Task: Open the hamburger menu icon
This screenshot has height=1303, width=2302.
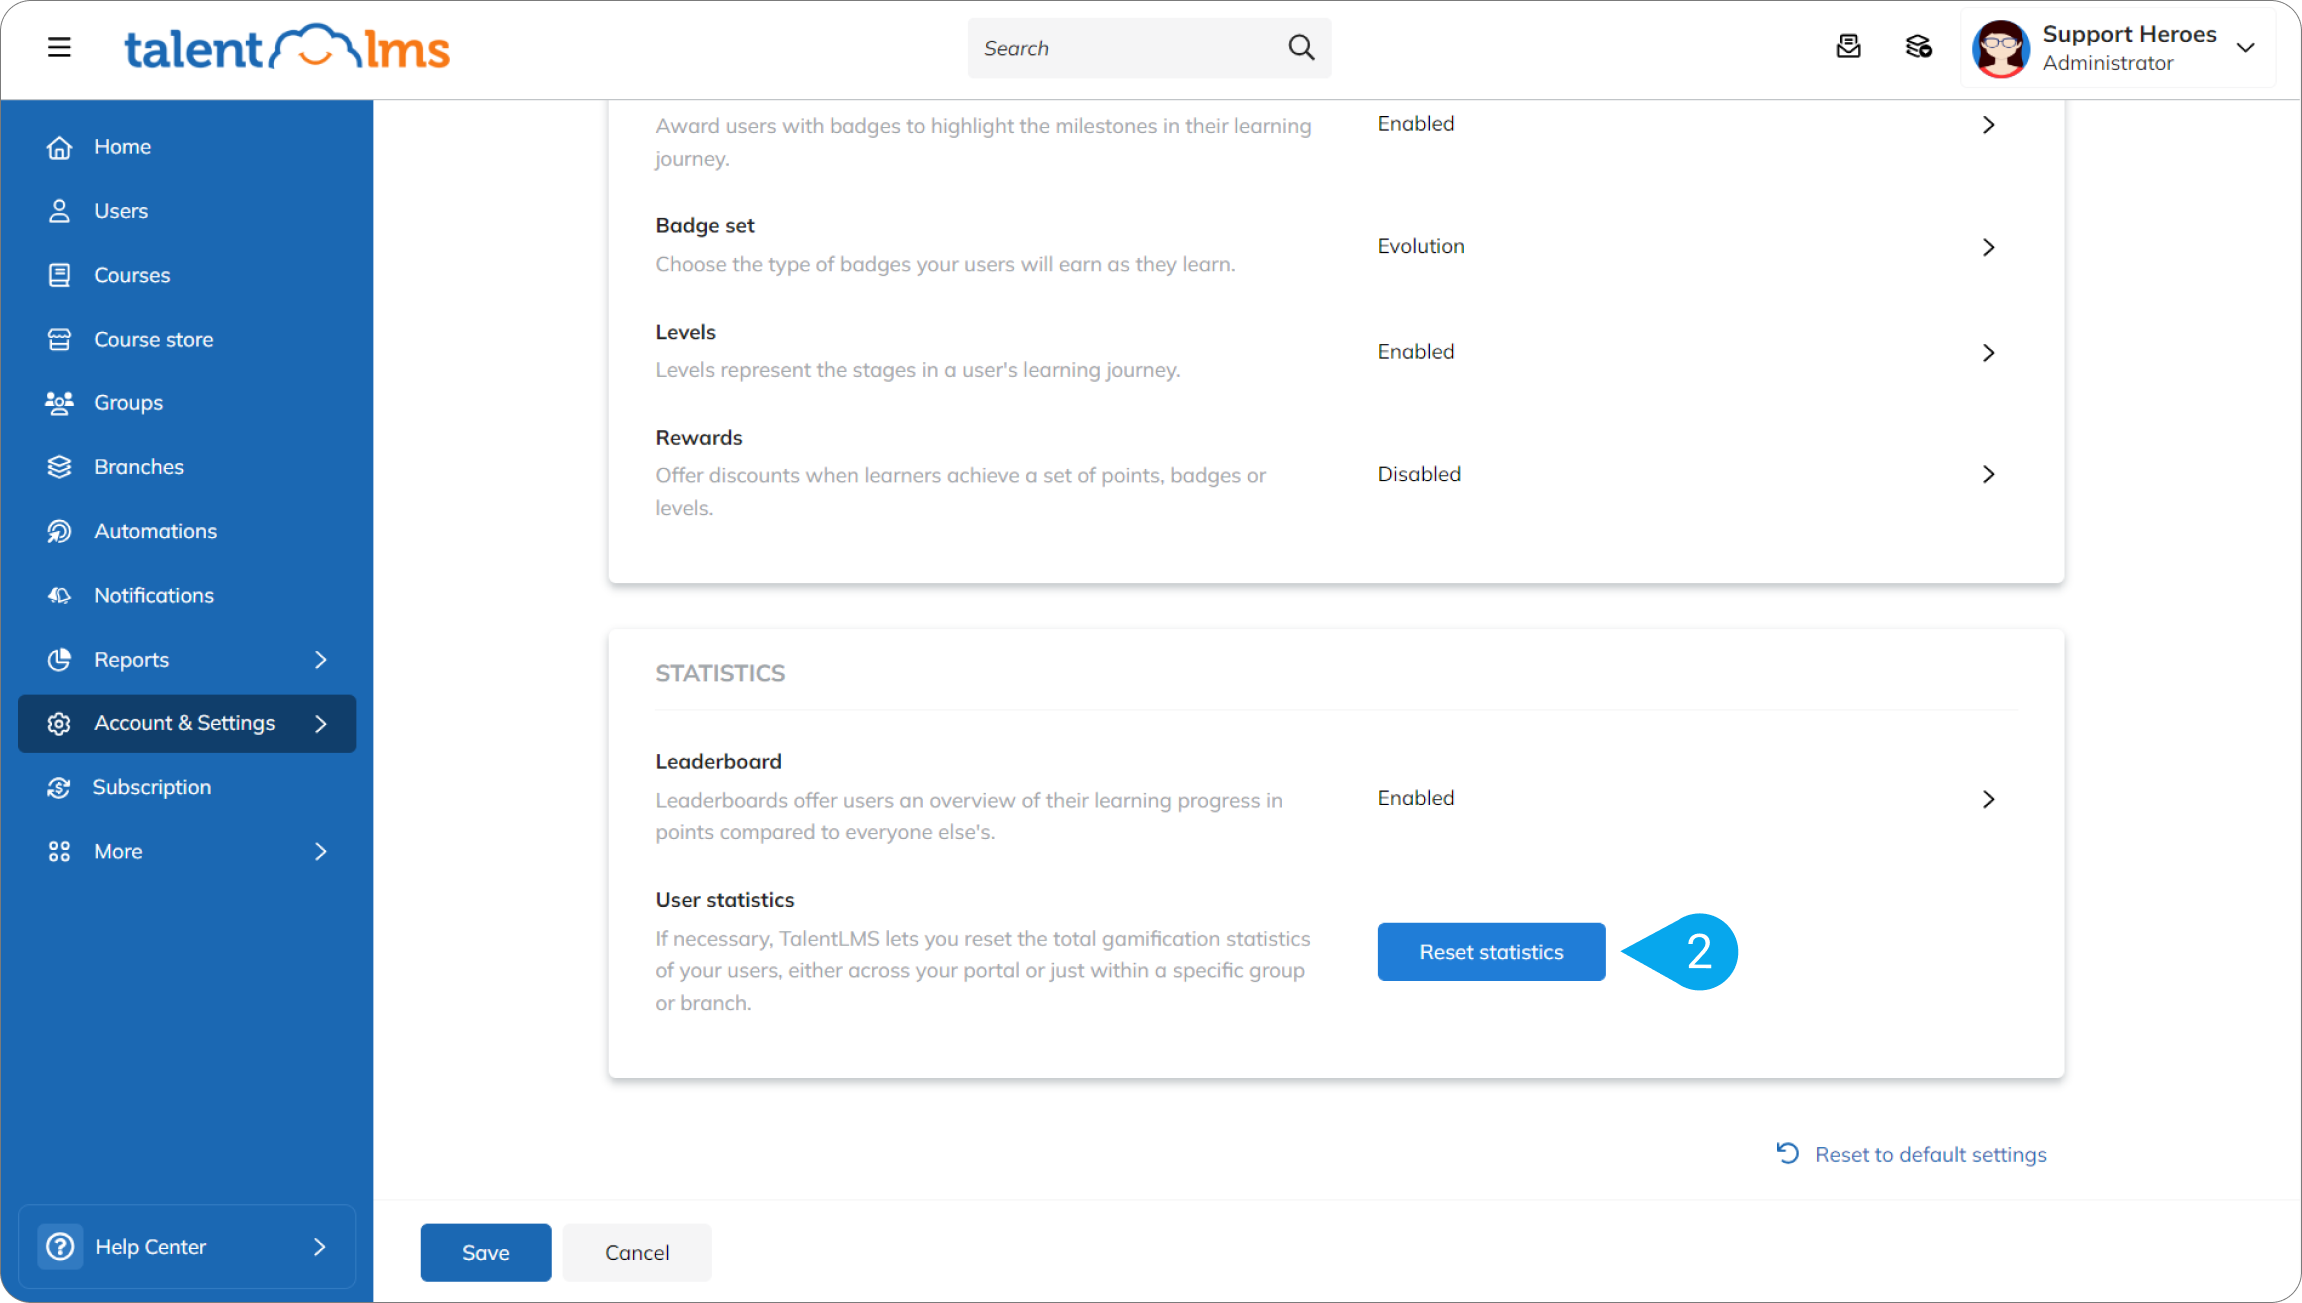Action: point(59,47)
